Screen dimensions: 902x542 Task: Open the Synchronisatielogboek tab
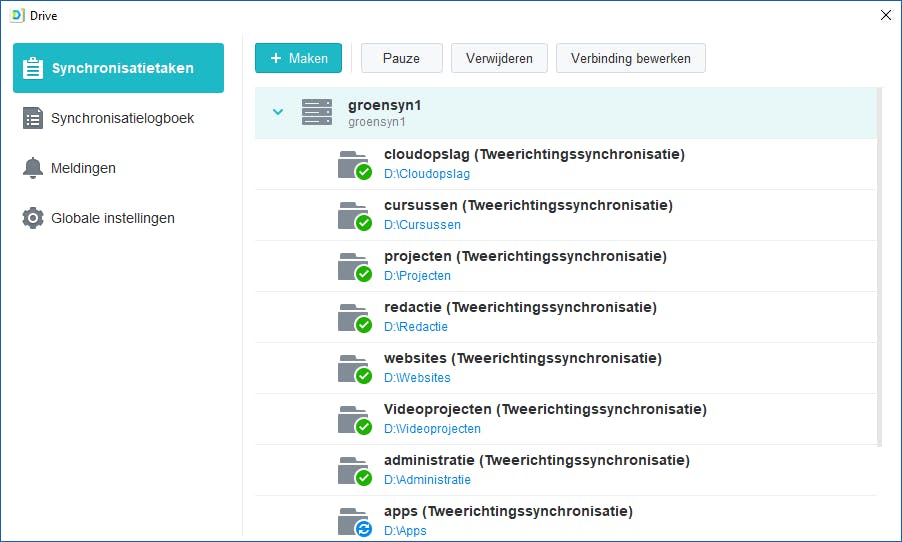pos(119,118)
